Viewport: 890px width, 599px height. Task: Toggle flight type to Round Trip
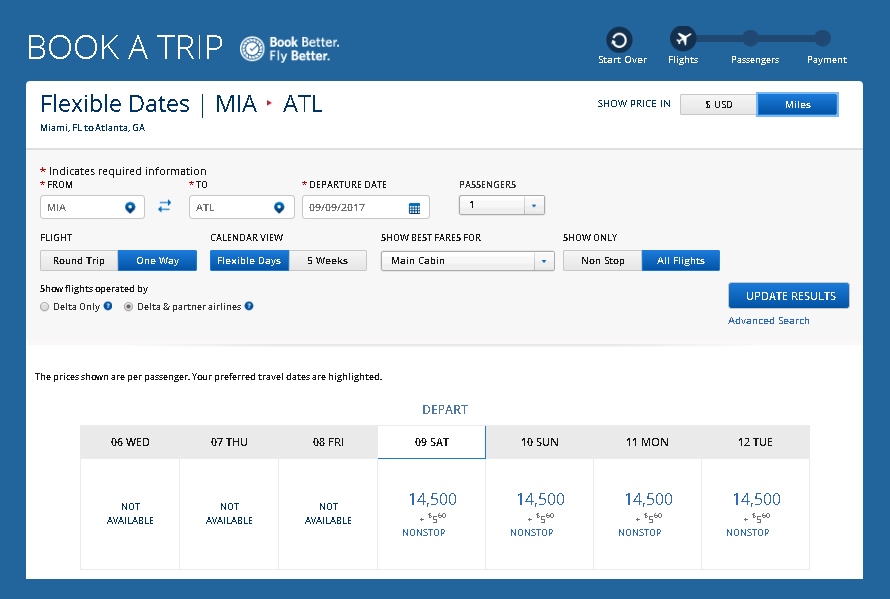coord(79,261)
